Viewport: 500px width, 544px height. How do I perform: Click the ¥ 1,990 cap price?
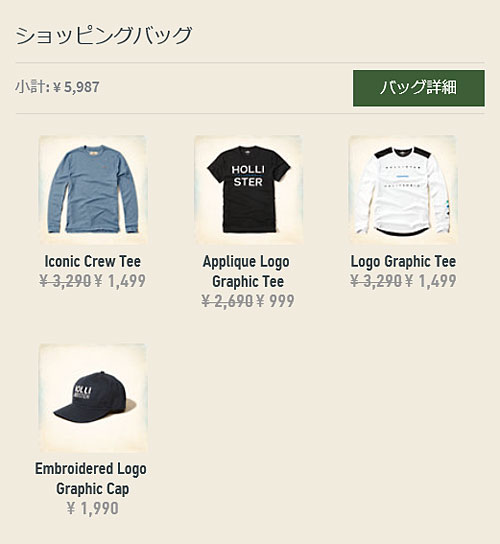[93, 508]
